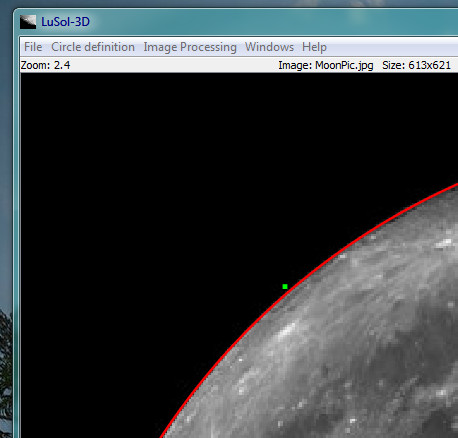Image resolution: width=458 pixels, height=438 pixels.
Task: Open the Help menu
Action: pos(314,47)
